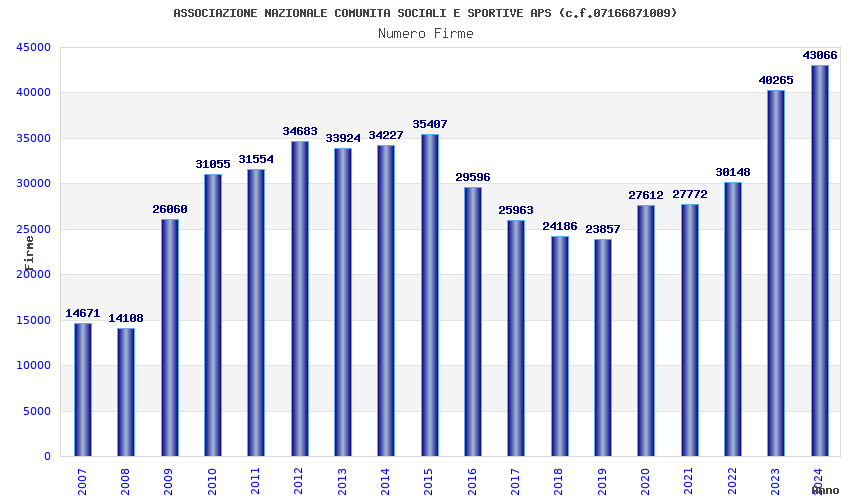Click the x-axis year label 2020
Viewport: 850px width, 500px height.
pos(646,482)
